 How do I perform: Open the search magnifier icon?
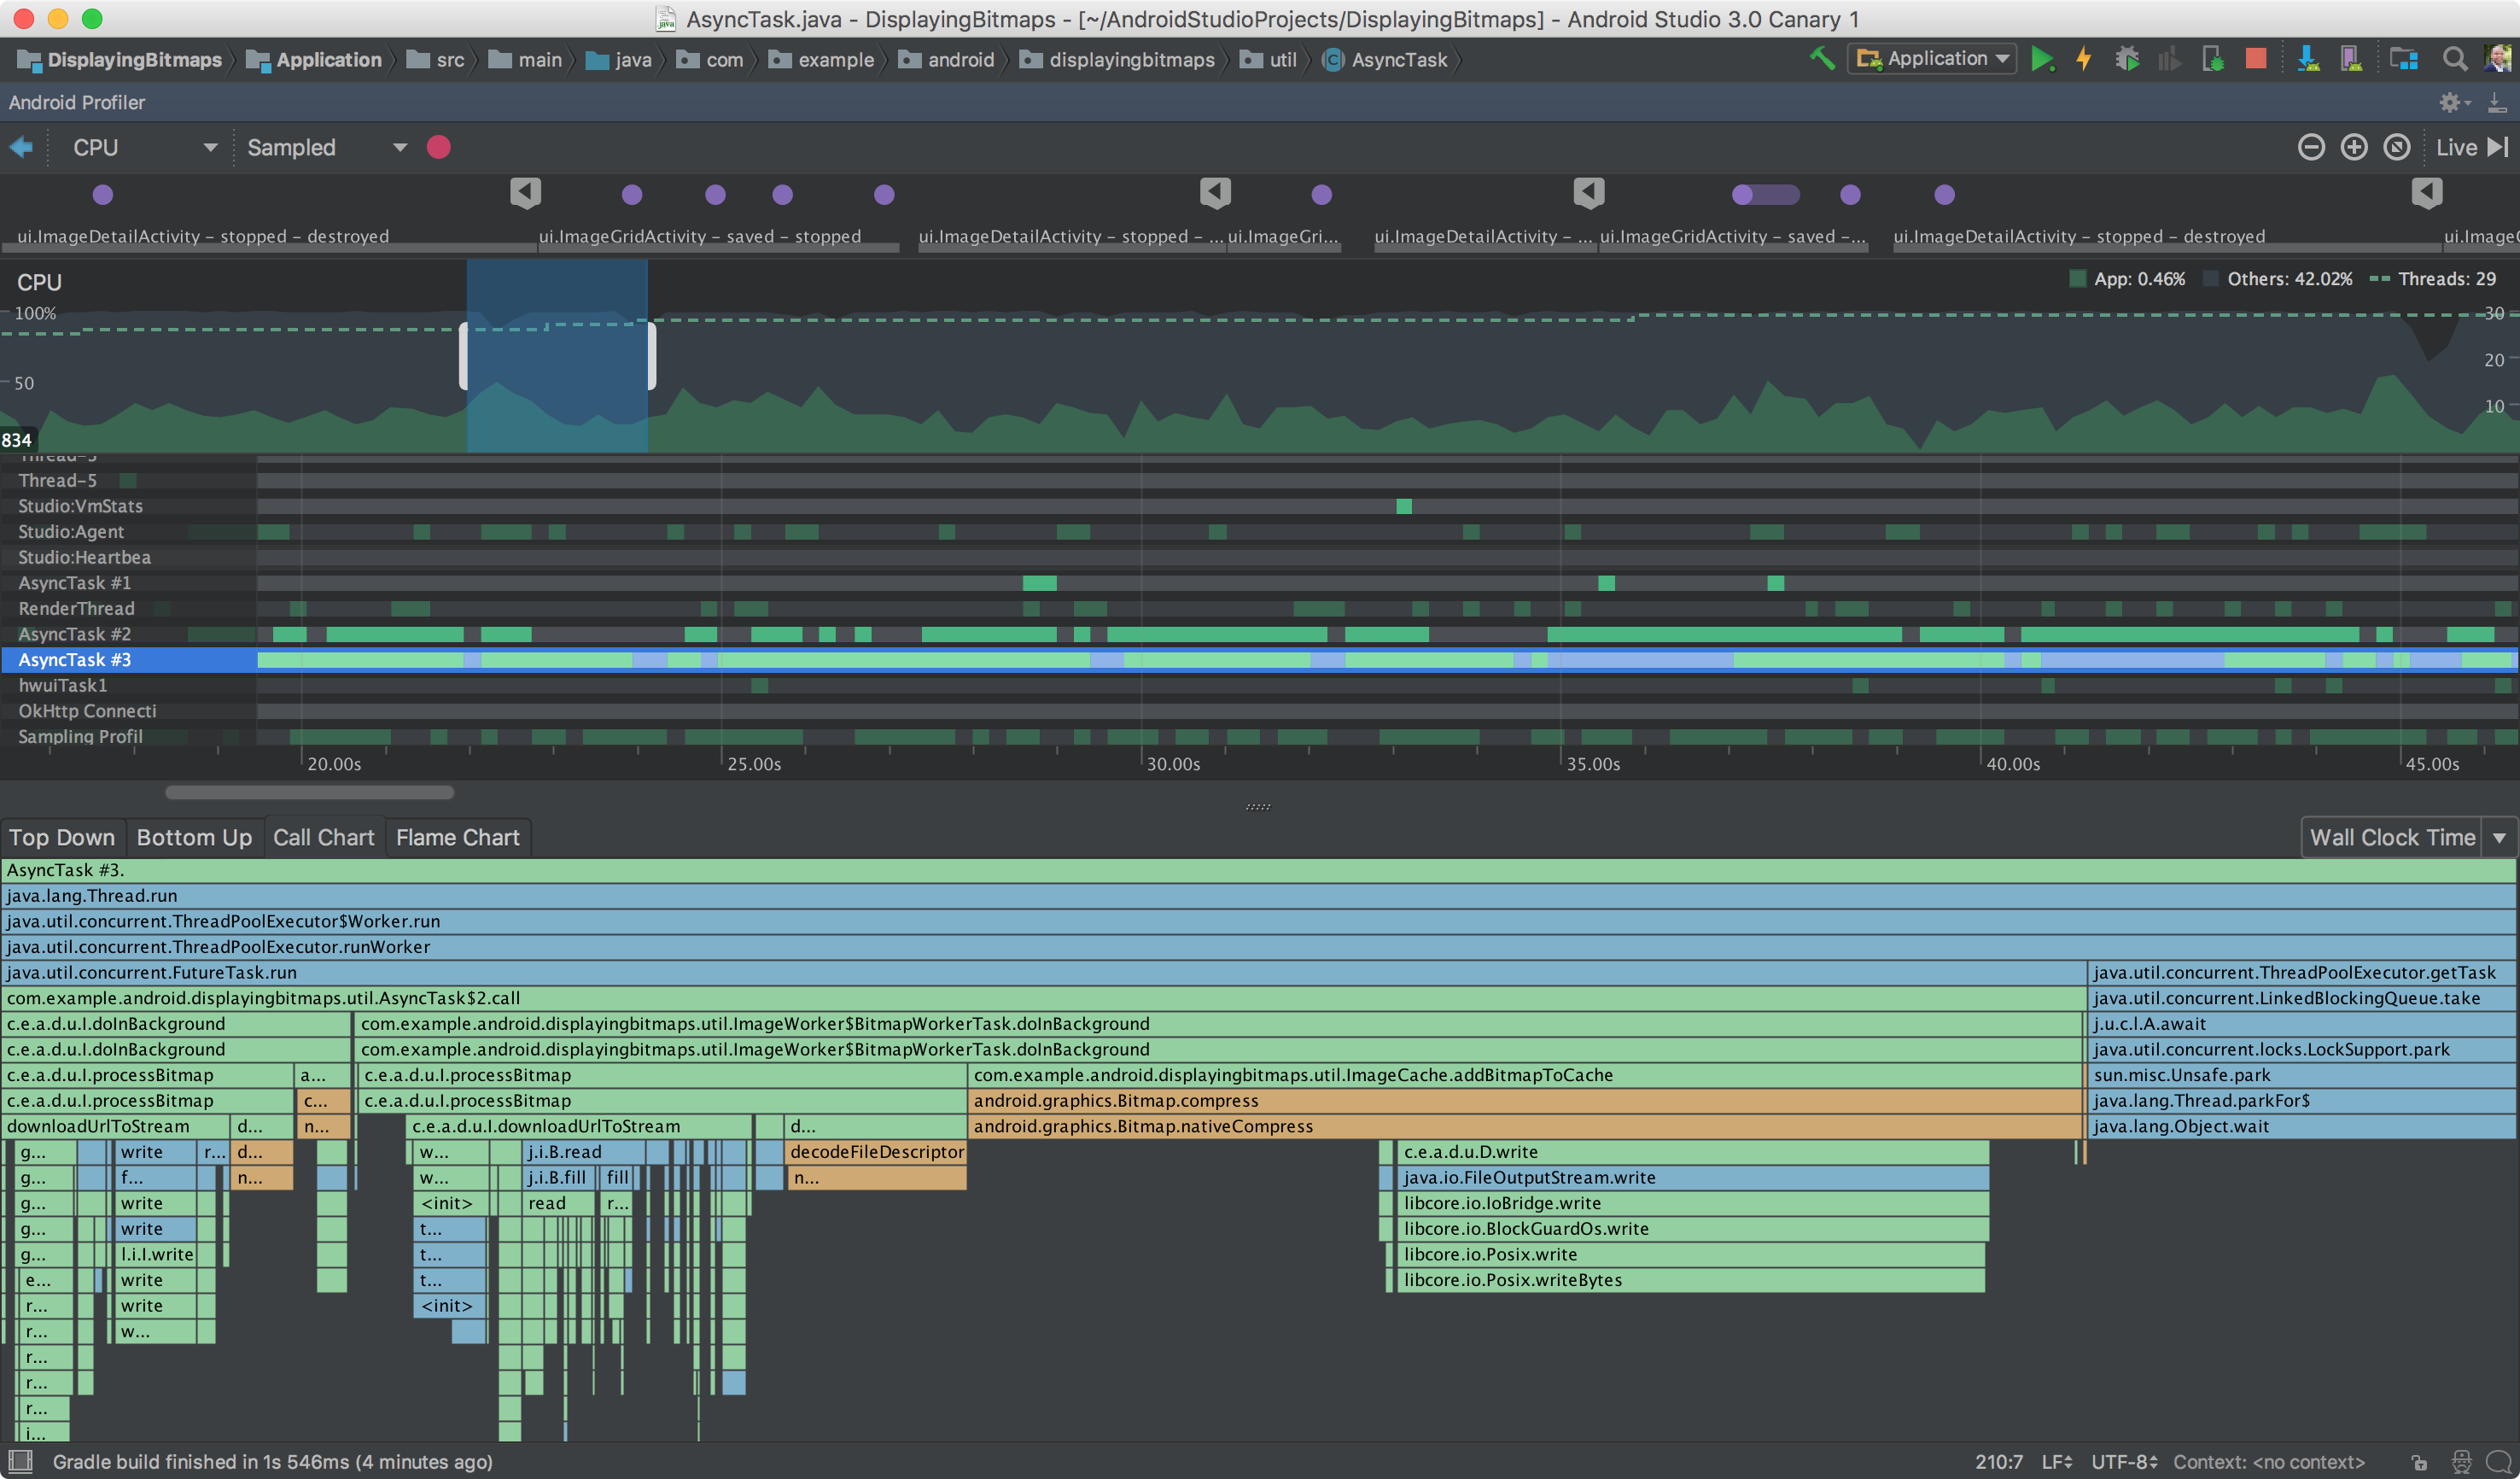click(x=2454, y=60)
